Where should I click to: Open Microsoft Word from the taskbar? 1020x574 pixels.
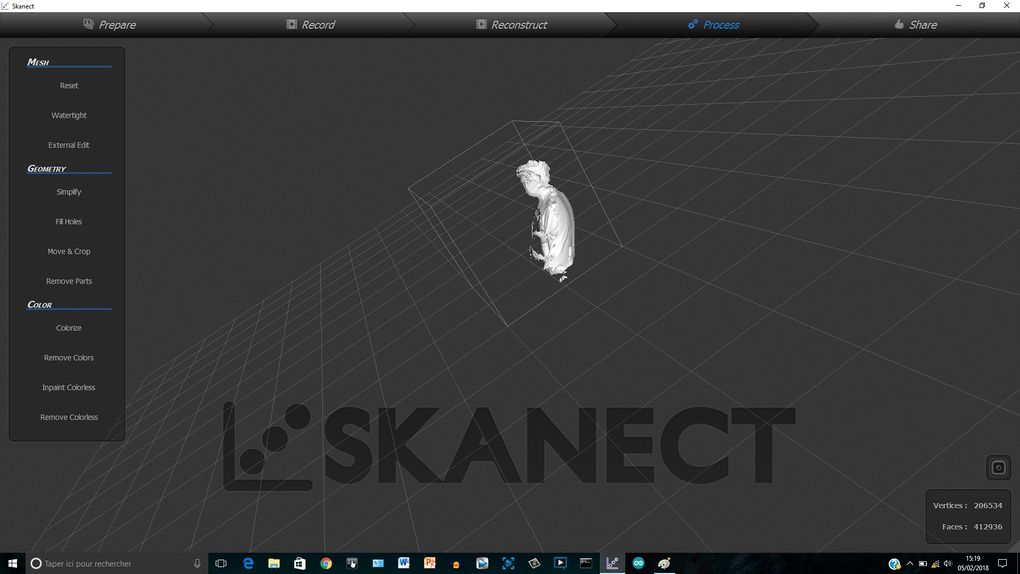(x=404, y=564)
